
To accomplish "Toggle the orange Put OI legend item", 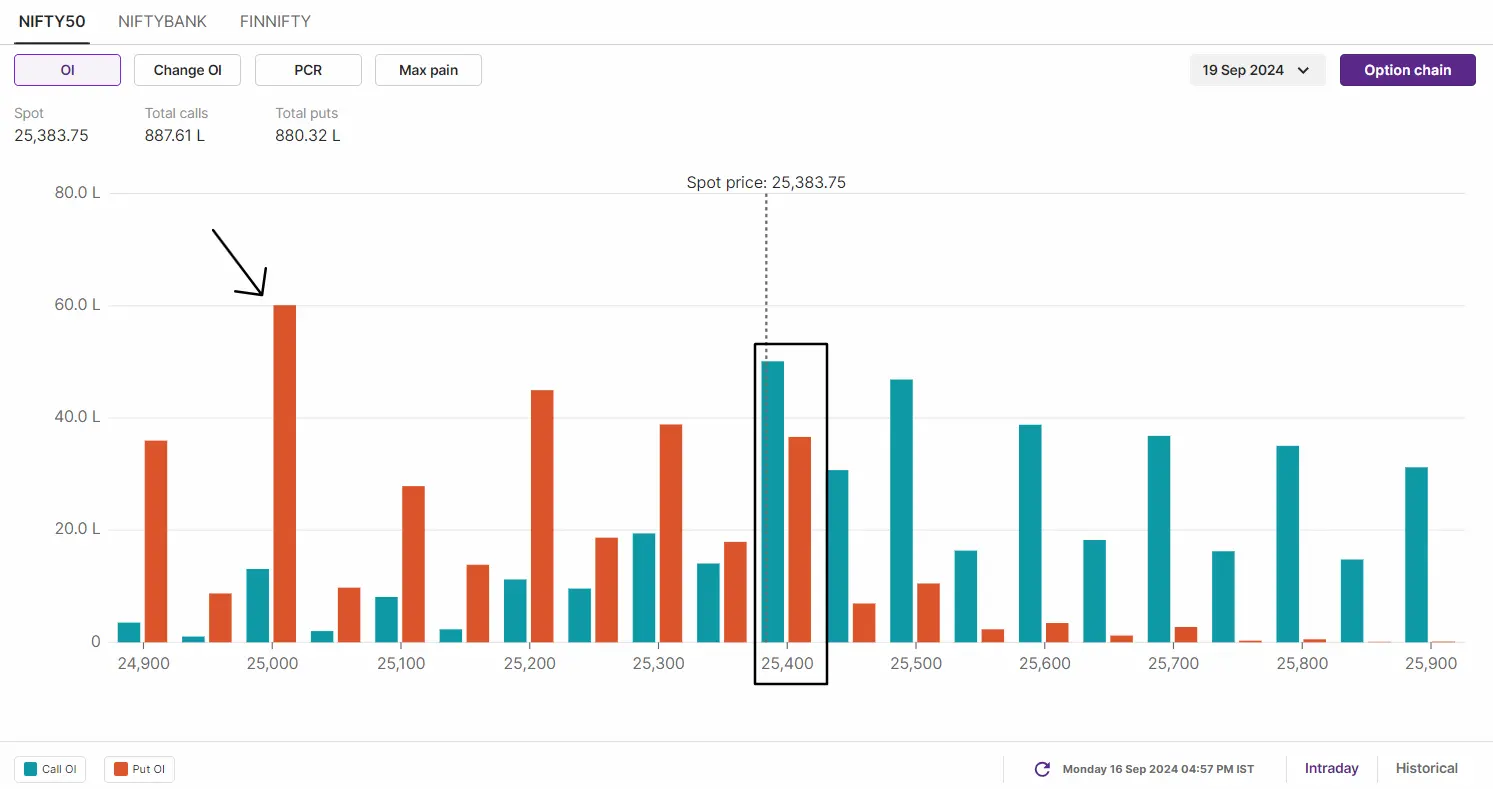I will (140, 769).
